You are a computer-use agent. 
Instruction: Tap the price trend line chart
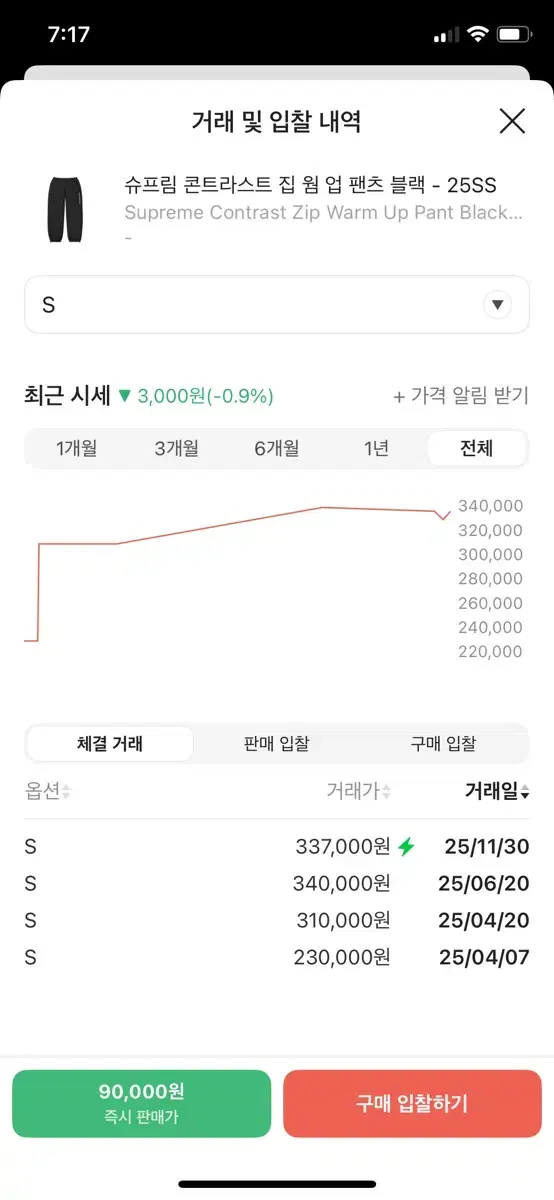237,575
